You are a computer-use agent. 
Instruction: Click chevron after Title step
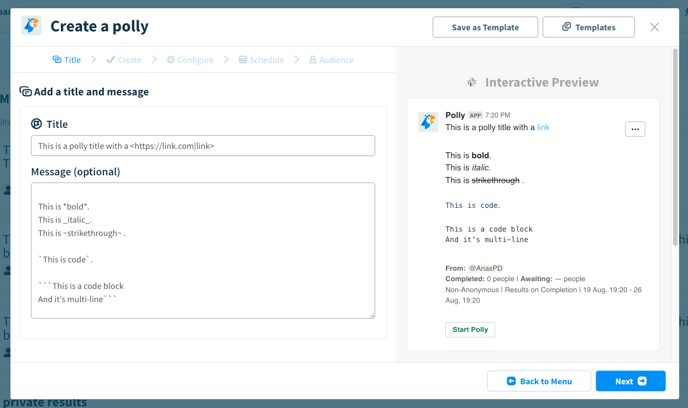coord(93,60)
